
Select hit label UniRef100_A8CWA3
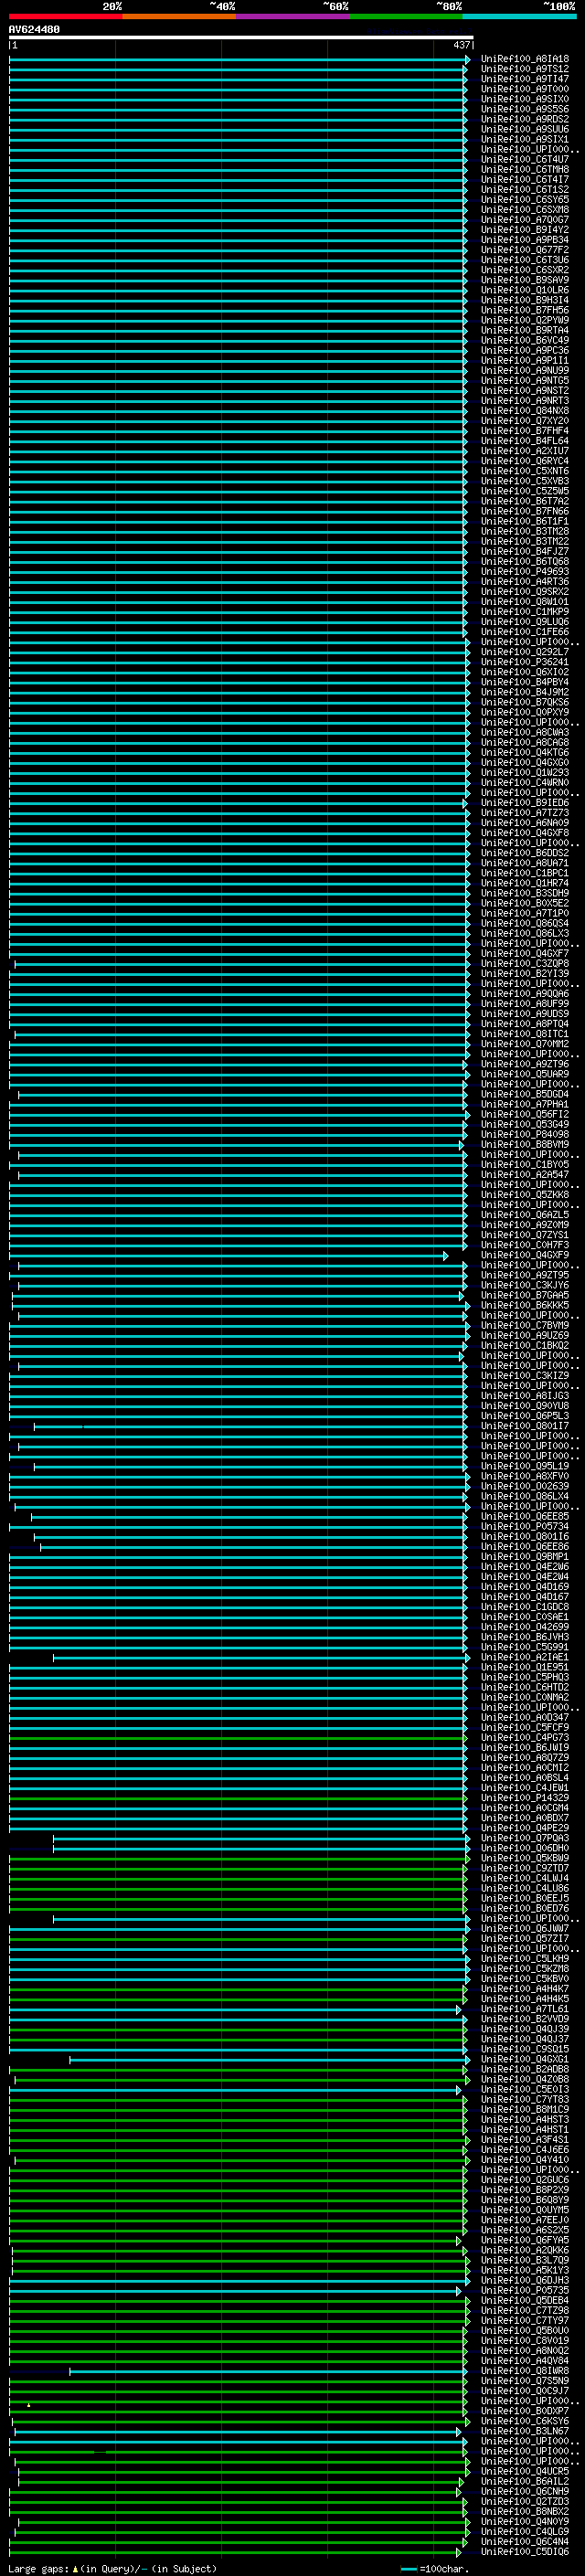click(525, 732)
